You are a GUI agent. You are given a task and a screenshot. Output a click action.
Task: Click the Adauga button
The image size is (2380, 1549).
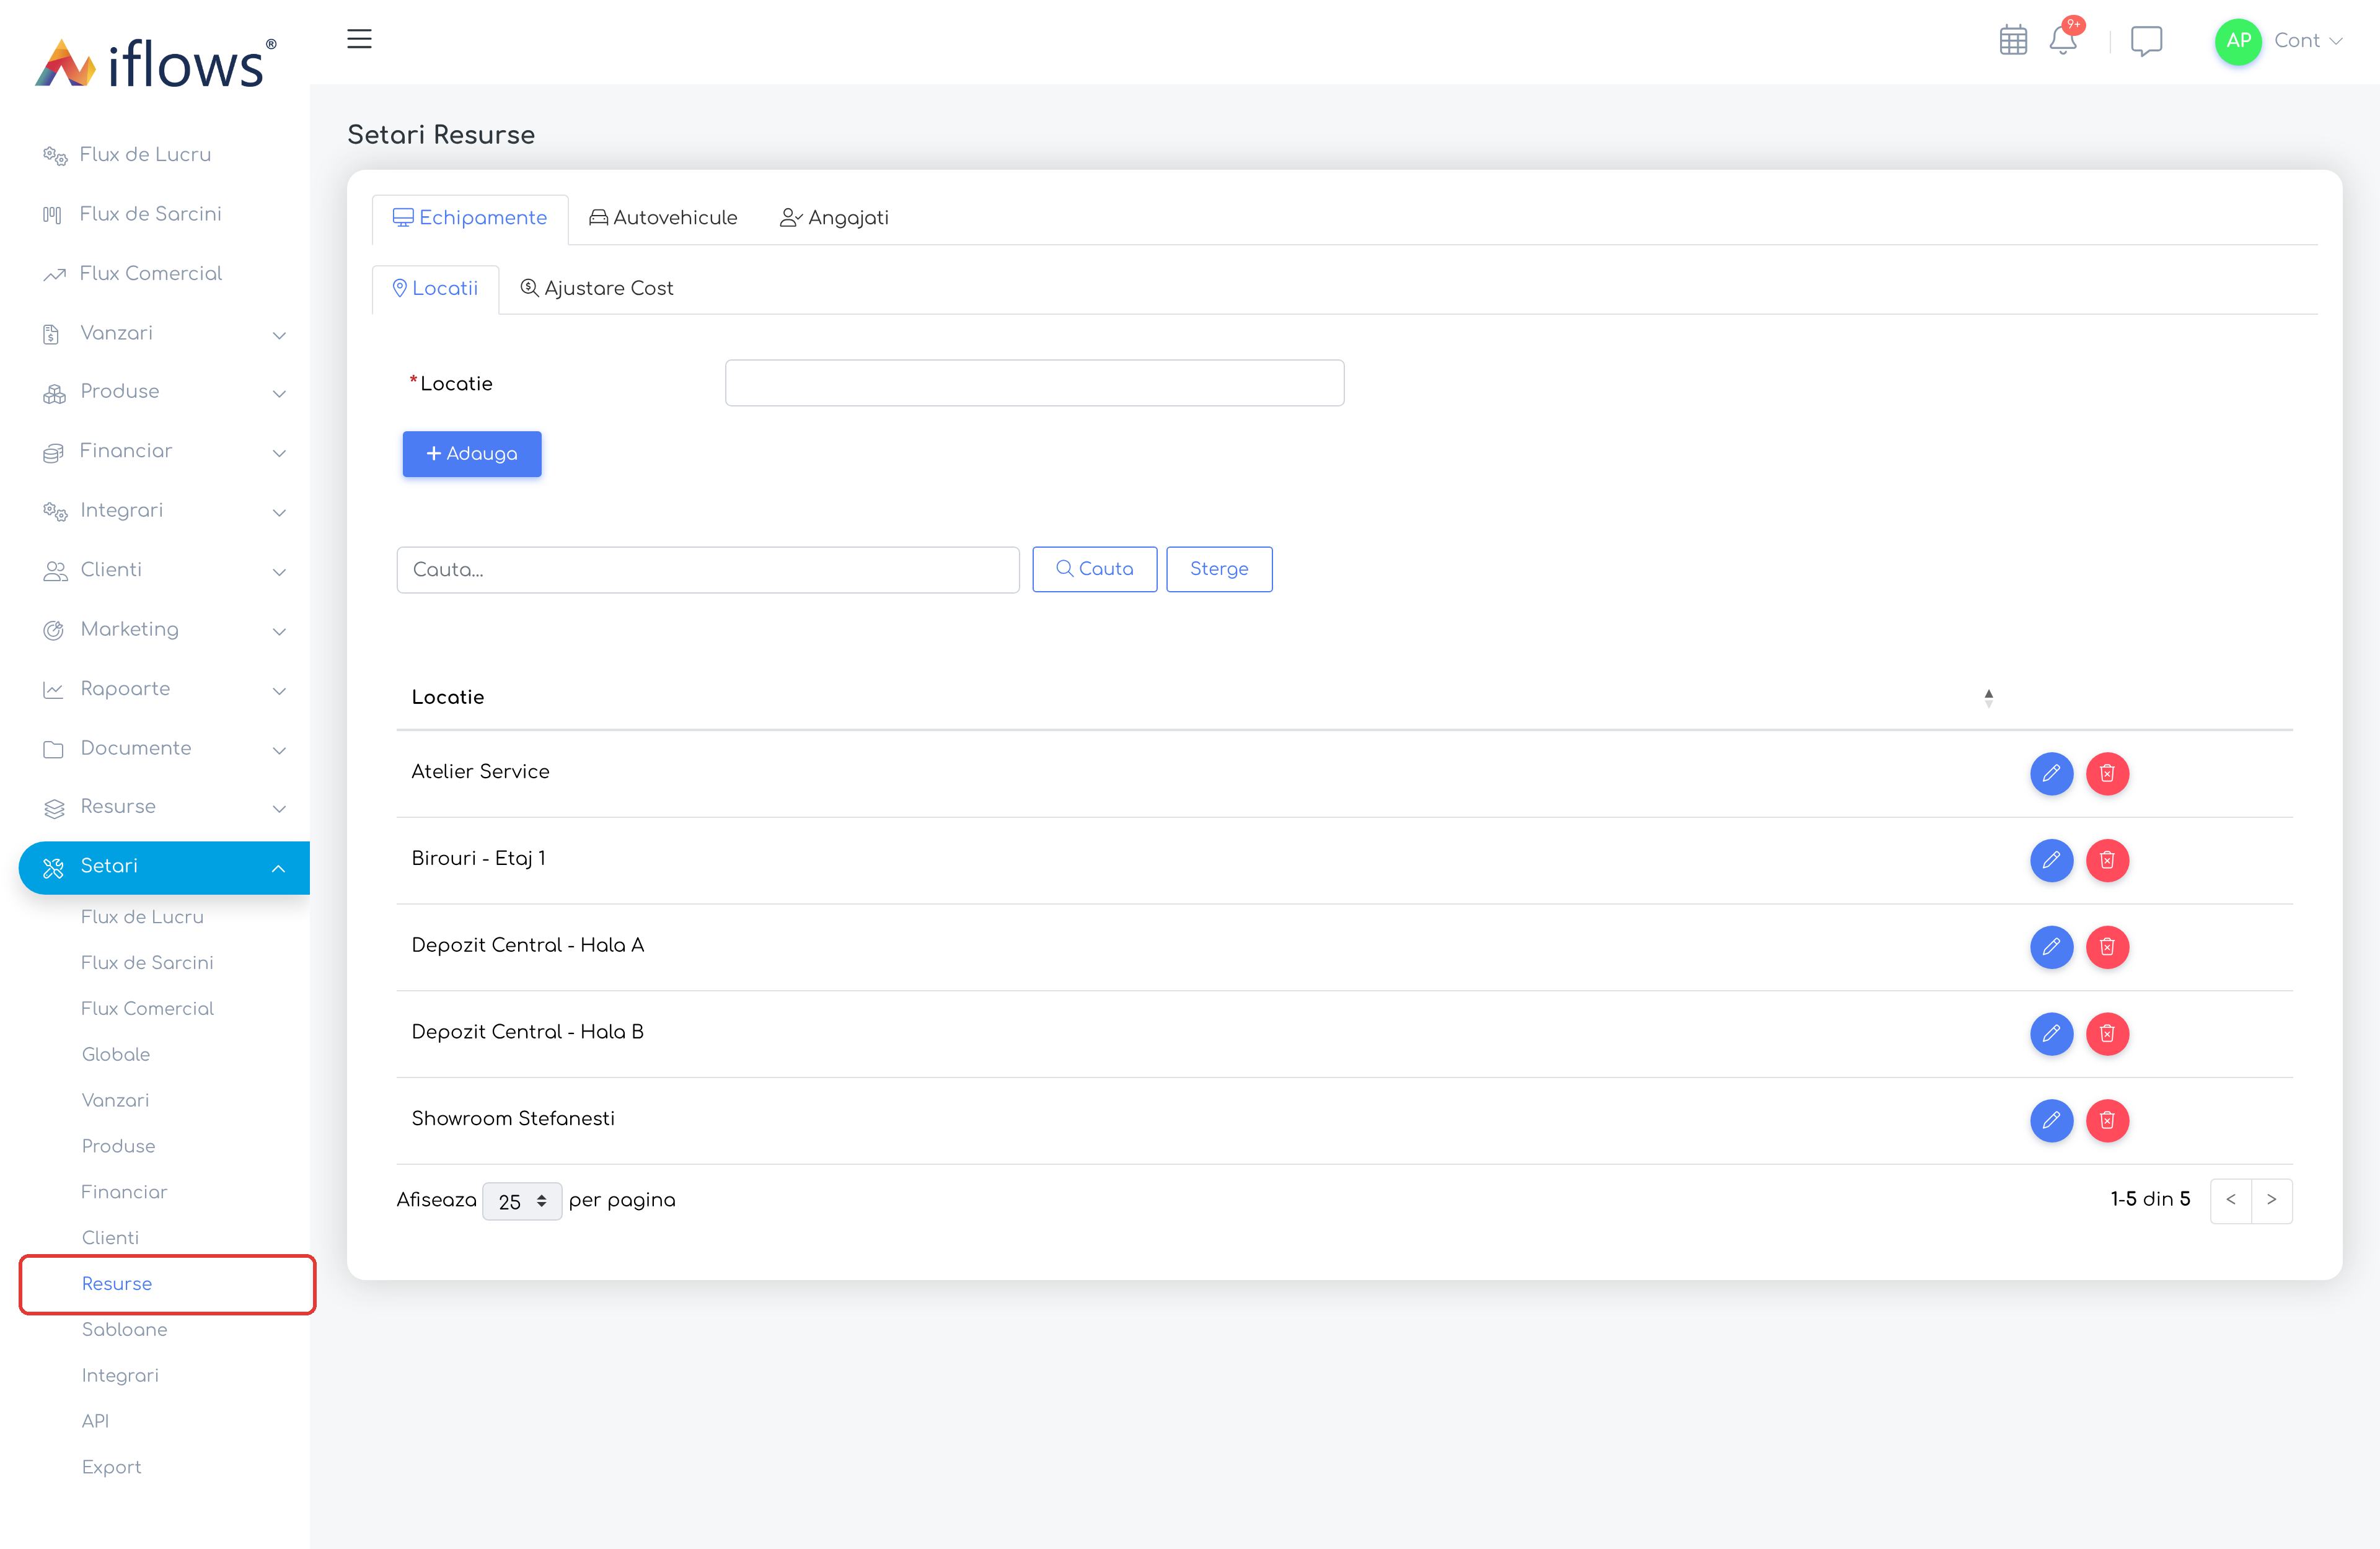(x=472, y=454)
